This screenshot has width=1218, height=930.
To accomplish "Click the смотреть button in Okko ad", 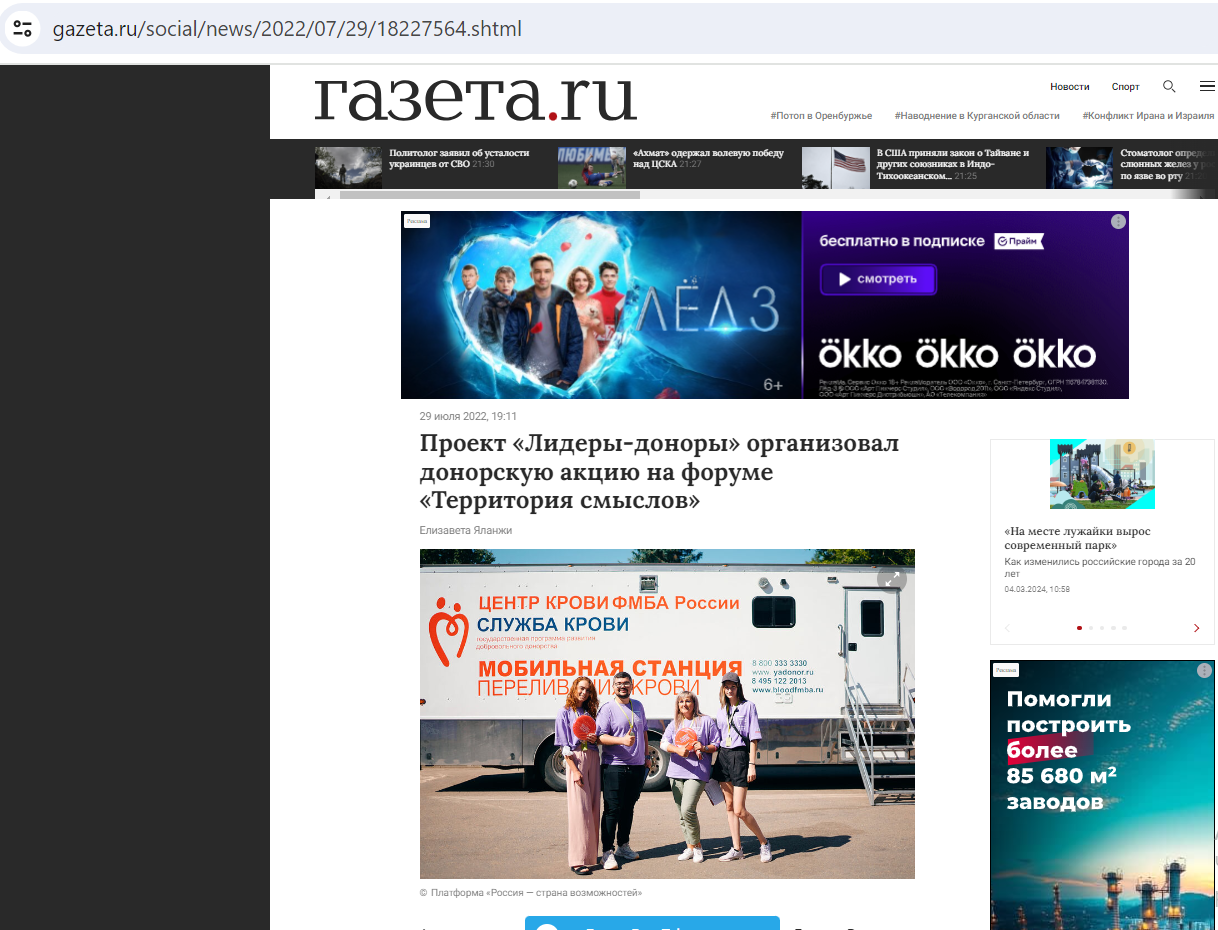I will click(877, 279).
